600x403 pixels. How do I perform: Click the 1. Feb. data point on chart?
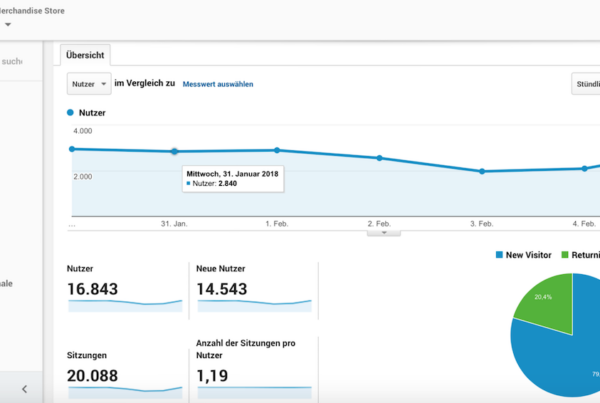(277, 150)
